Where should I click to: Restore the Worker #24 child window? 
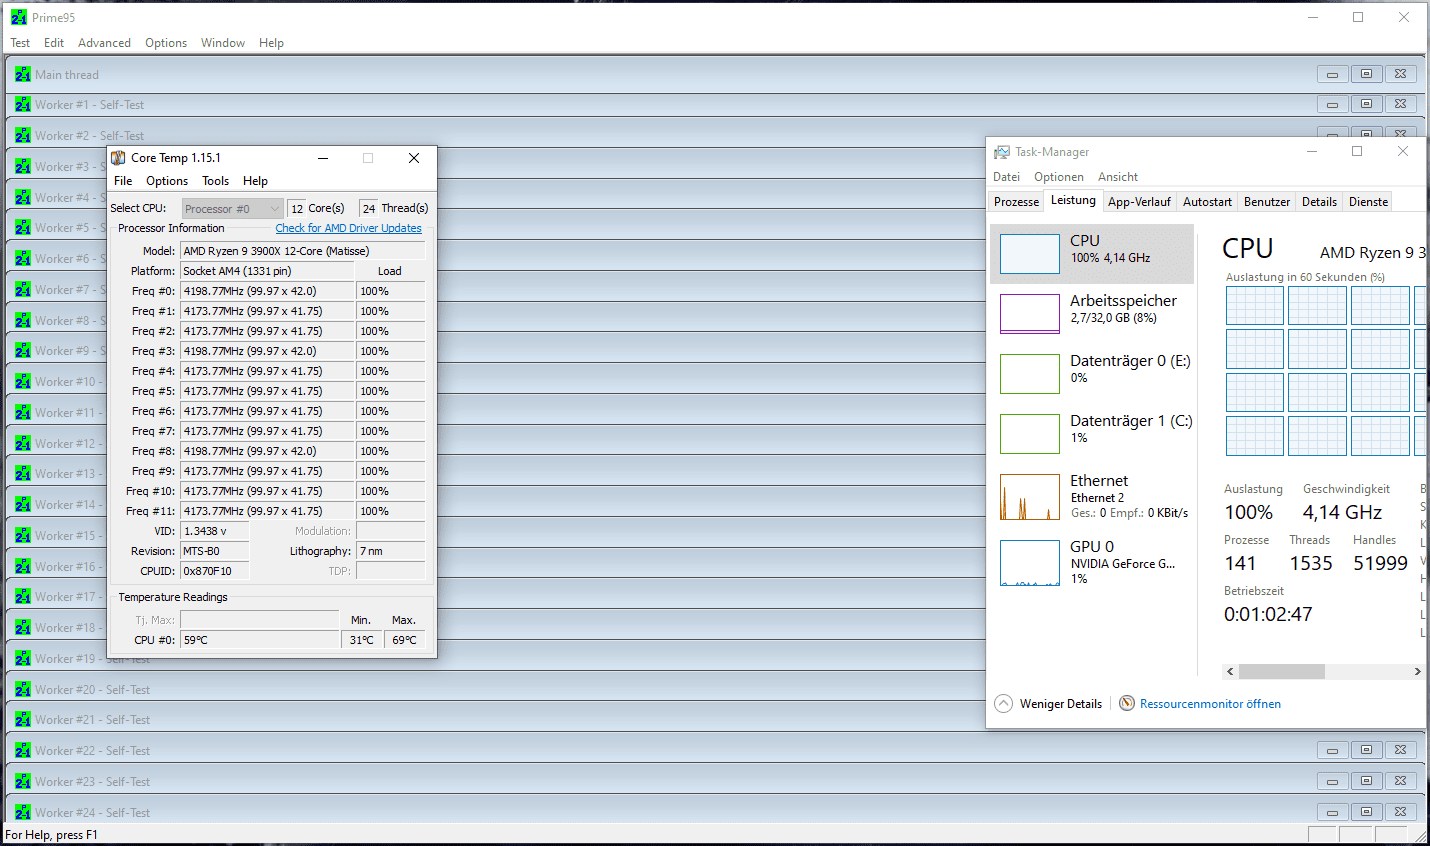(x=1366, y=812)
